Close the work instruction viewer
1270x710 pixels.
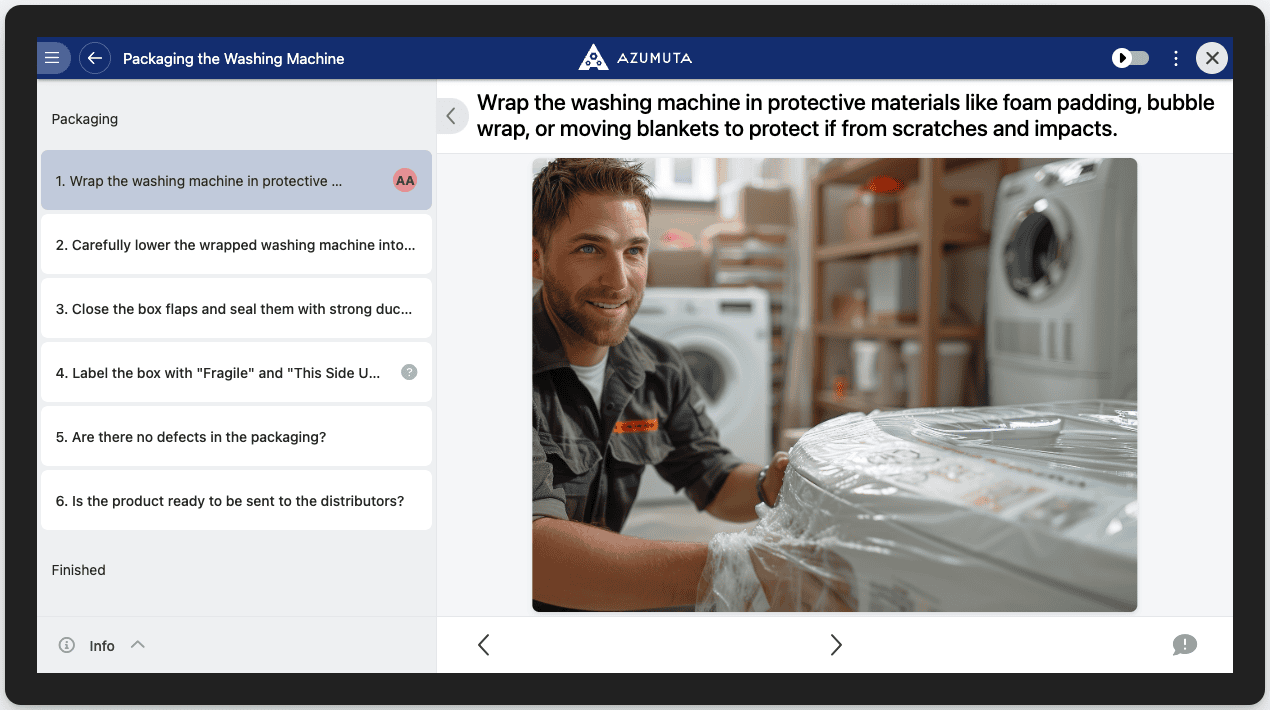click(1212, 58)
